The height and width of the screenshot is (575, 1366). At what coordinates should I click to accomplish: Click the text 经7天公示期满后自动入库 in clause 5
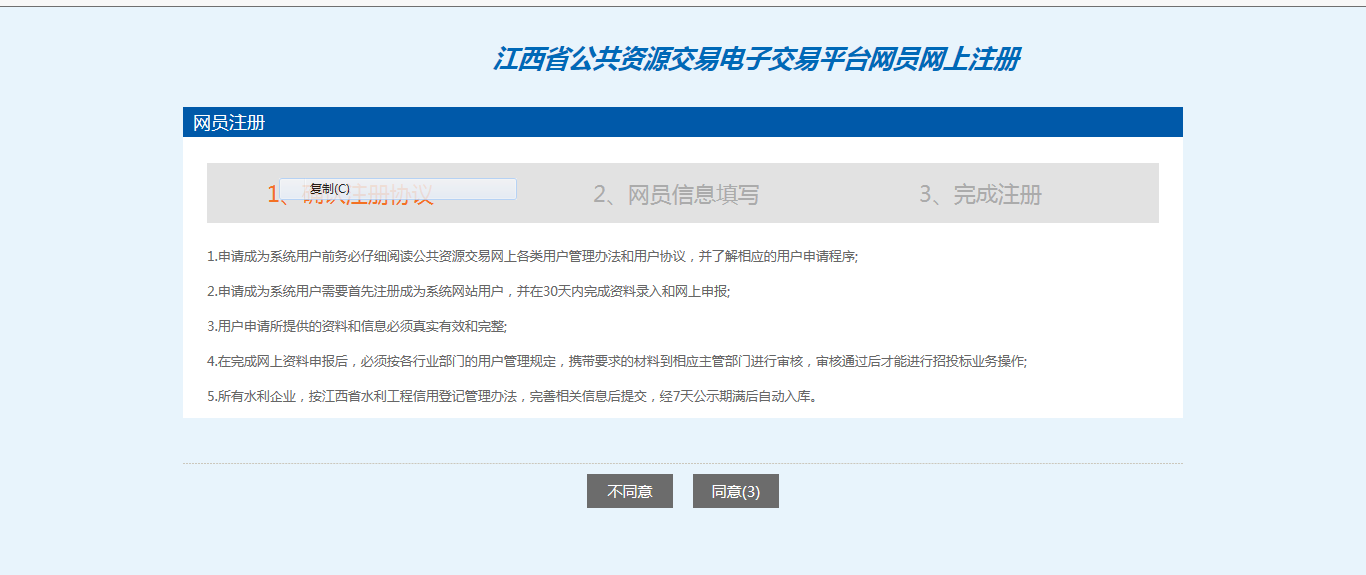(x=737, y=396)
